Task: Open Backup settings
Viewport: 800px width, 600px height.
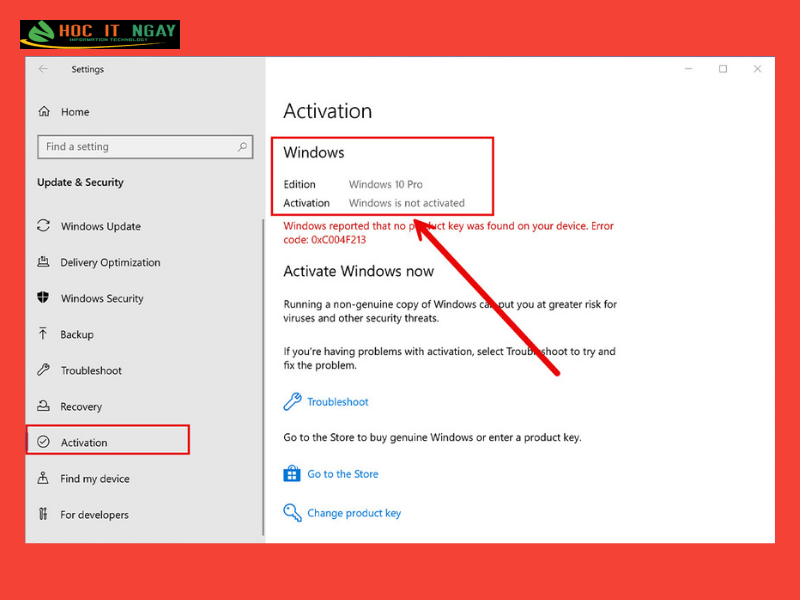Action: click(x=77, y=334)
